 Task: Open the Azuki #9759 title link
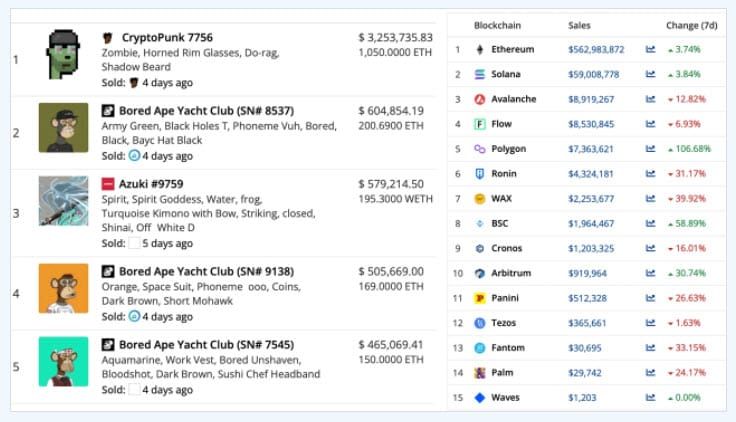pos(151,184)
